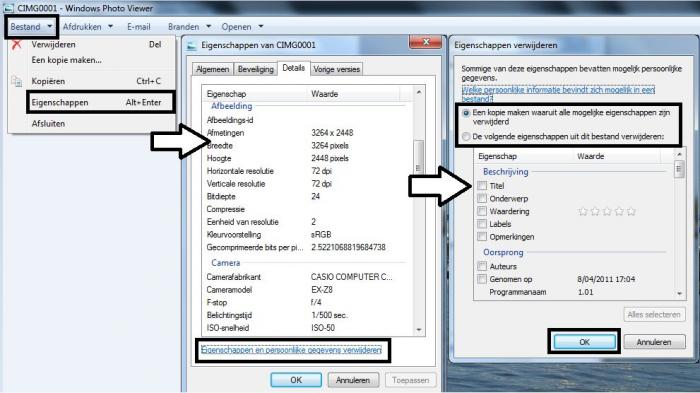Switch to the Algemeen tab

coord(212,69)
